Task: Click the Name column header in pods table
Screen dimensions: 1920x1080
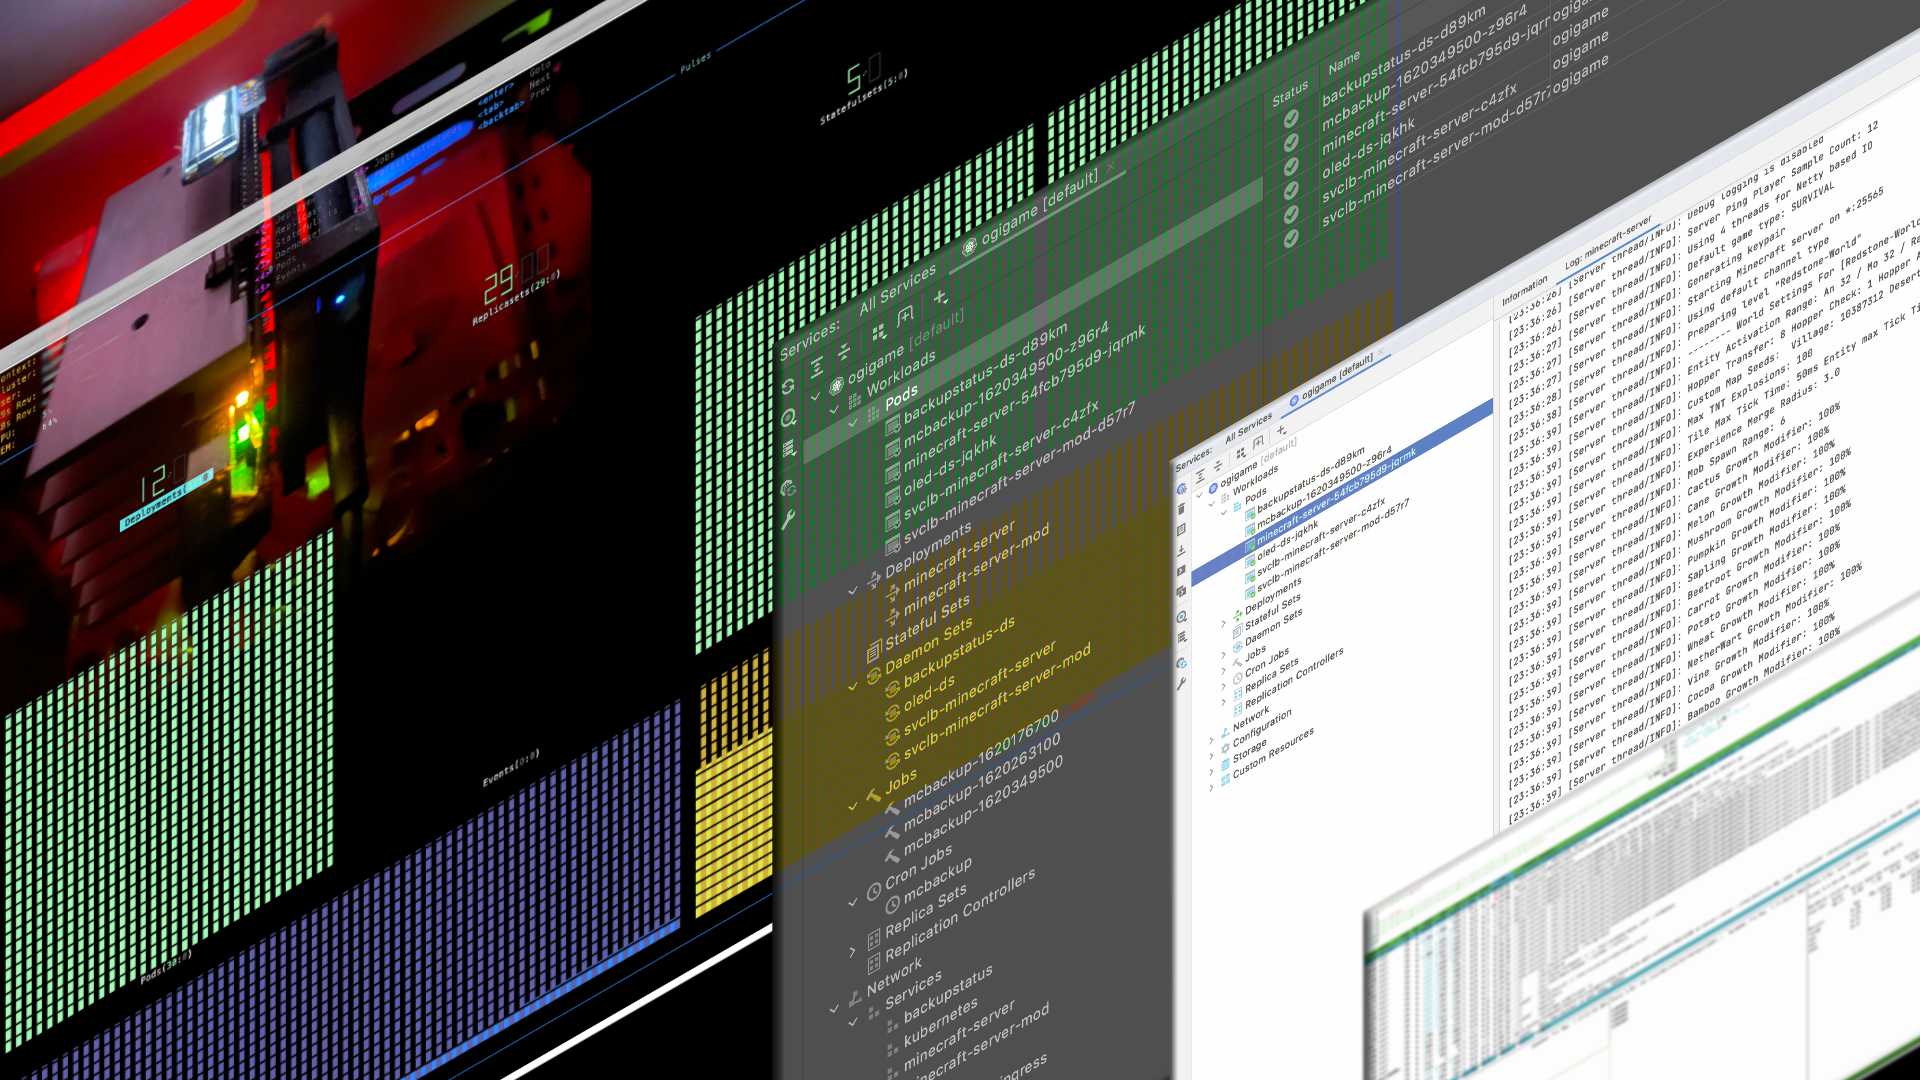Action: coord(1344,62)
